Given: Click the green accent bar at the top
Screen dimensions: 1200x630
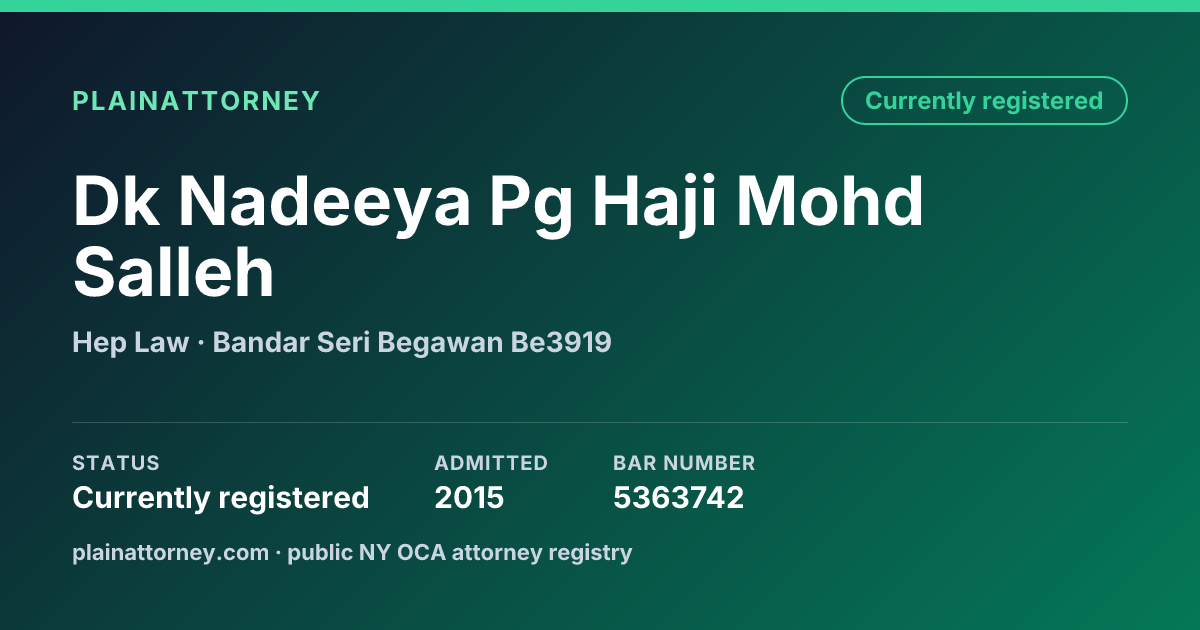Looking at the screenshot, I should click(600, 6).
